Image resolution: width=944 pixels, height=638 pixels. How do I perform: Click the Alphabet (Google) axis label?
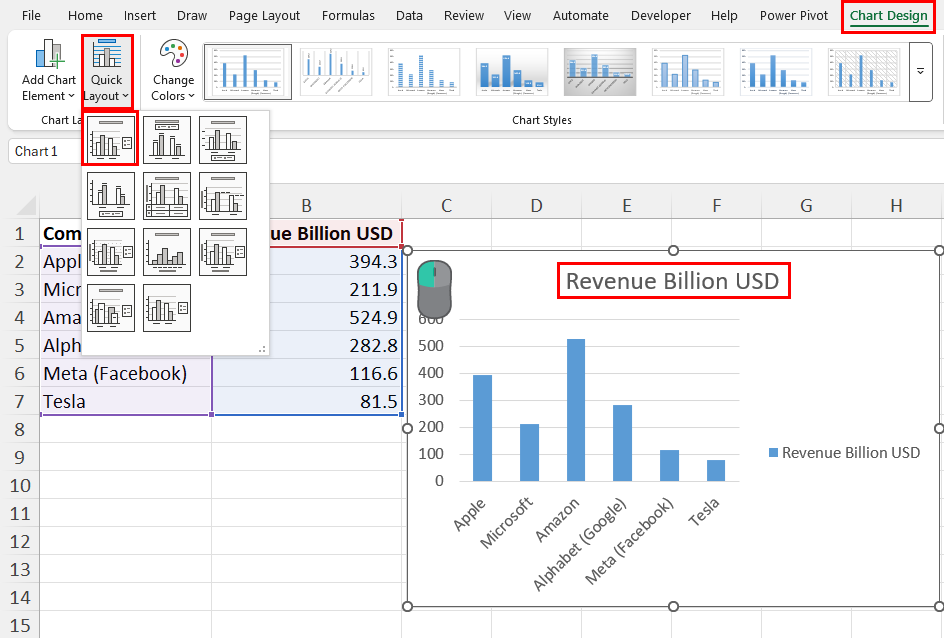point(580,545)
